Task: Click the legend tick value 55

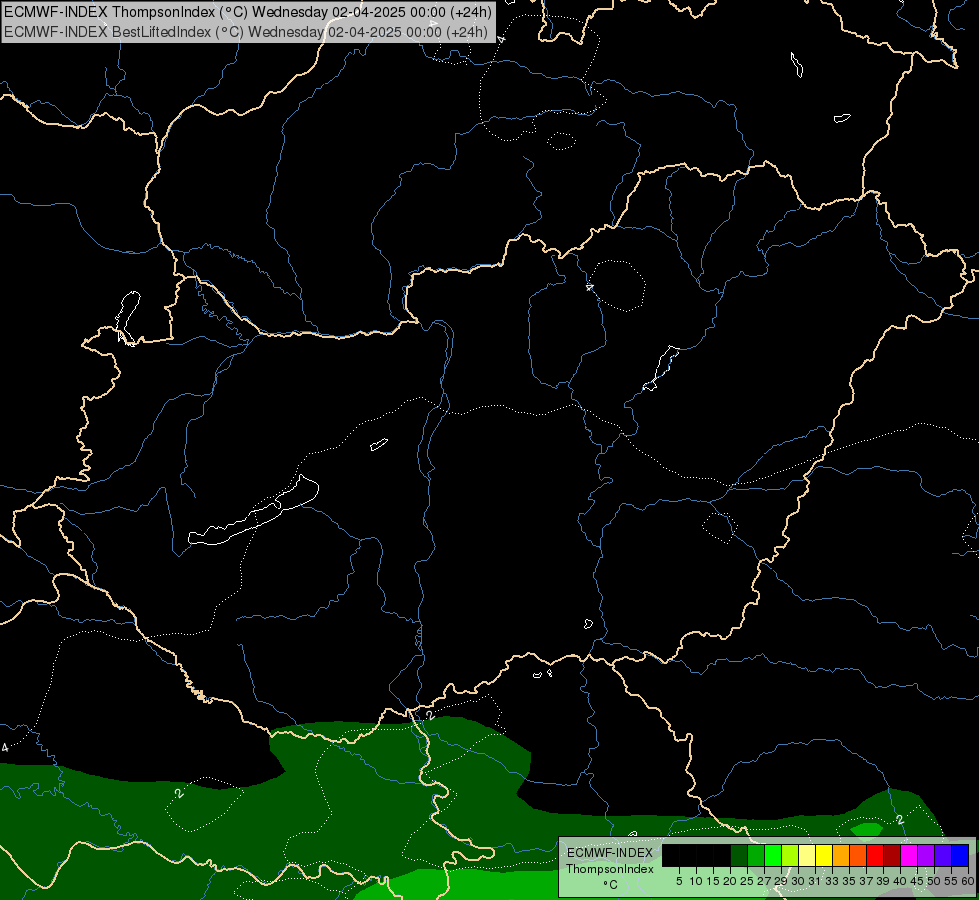Action: [951, 881]
